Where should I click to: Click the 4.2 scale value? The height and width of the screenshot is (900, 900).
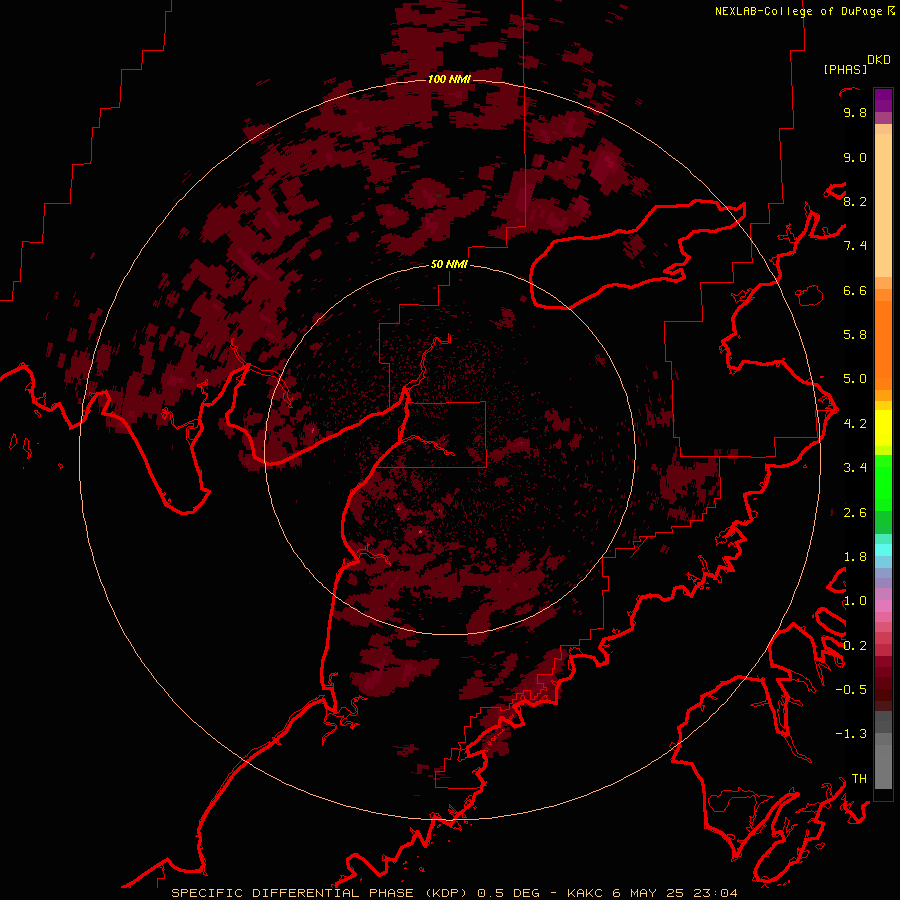tap(855, 424)
